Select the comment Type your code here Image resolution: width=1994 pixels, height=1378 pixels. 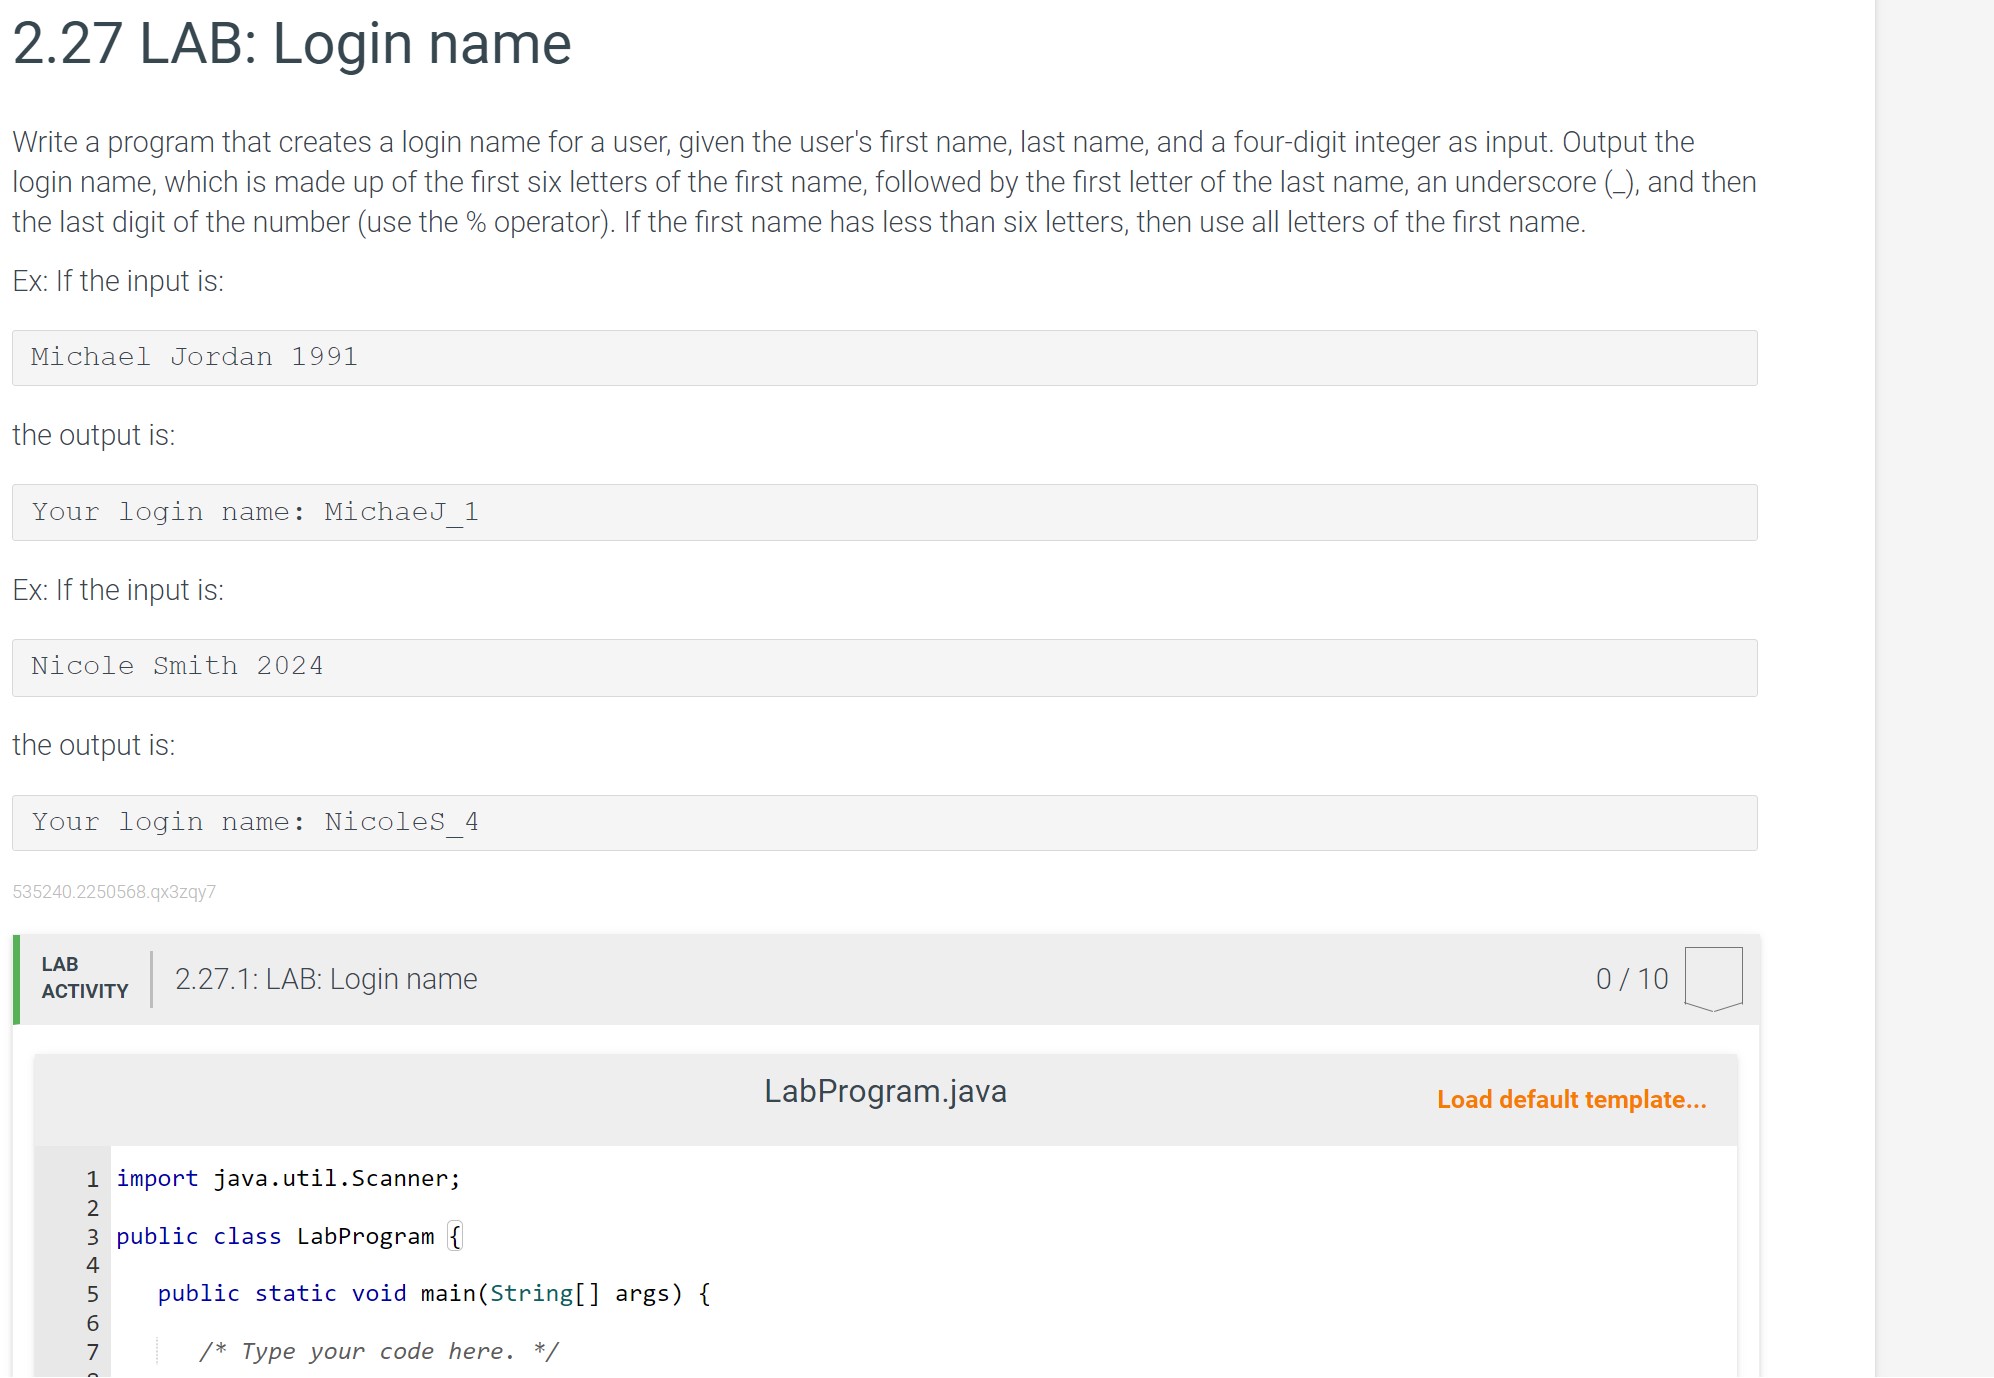click(380, 1351)
